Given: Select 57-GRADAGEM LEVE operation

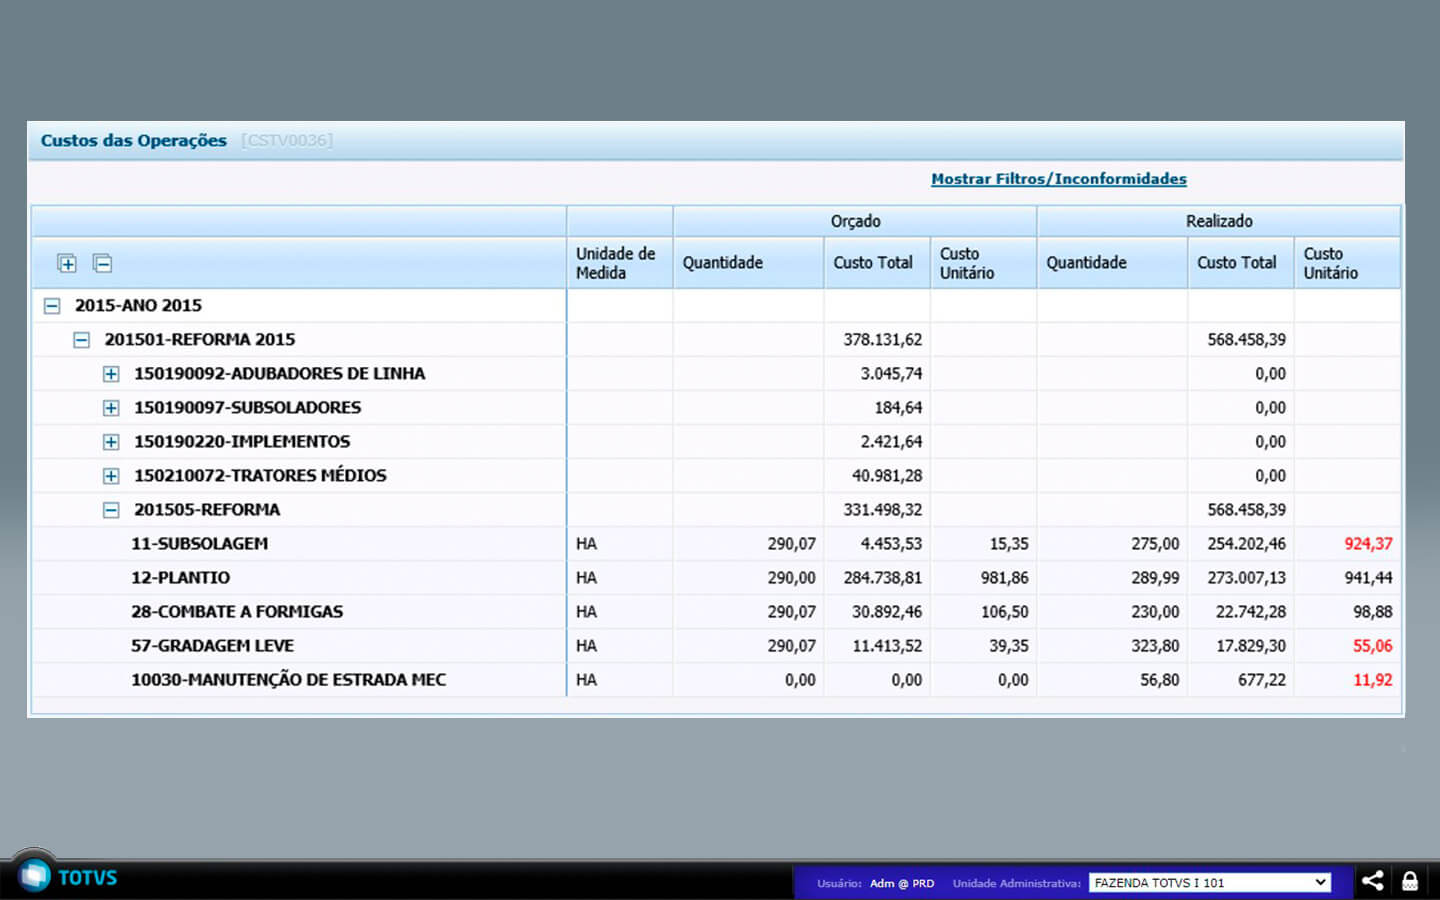Looking at the screenshot, I should (x=212, y=646).
